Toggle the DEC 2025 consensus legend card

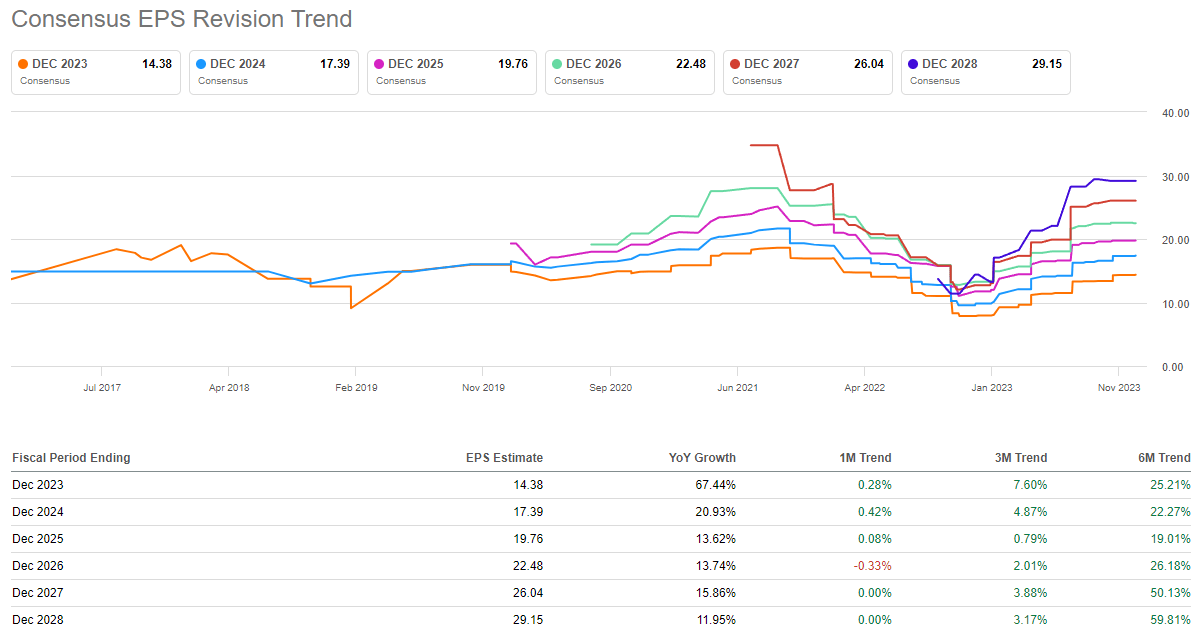pos(452,72)
